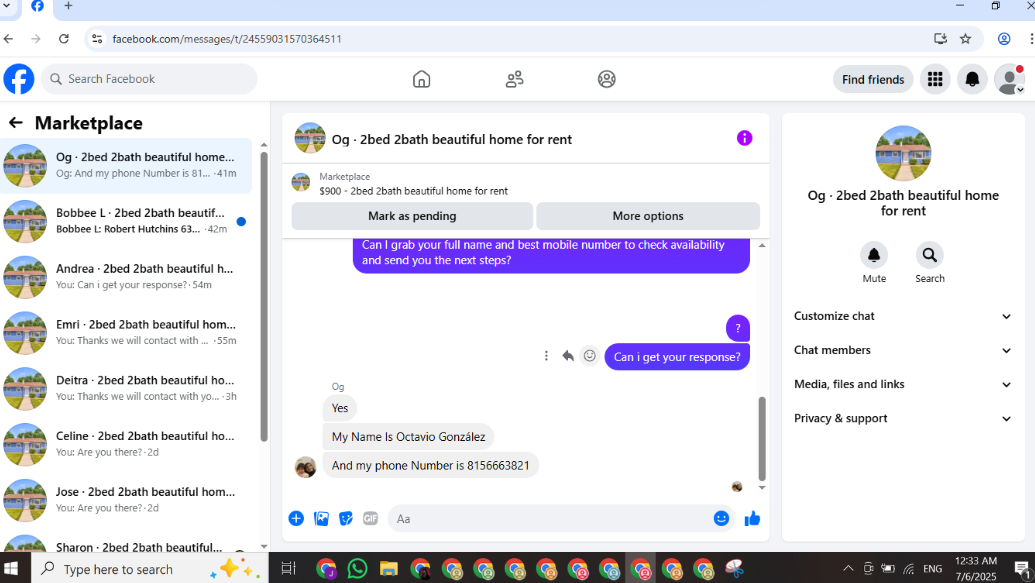1035x583 pixels.
Task: Click 'And my phone Number is 8156663821' message
Action: point(430,465)
